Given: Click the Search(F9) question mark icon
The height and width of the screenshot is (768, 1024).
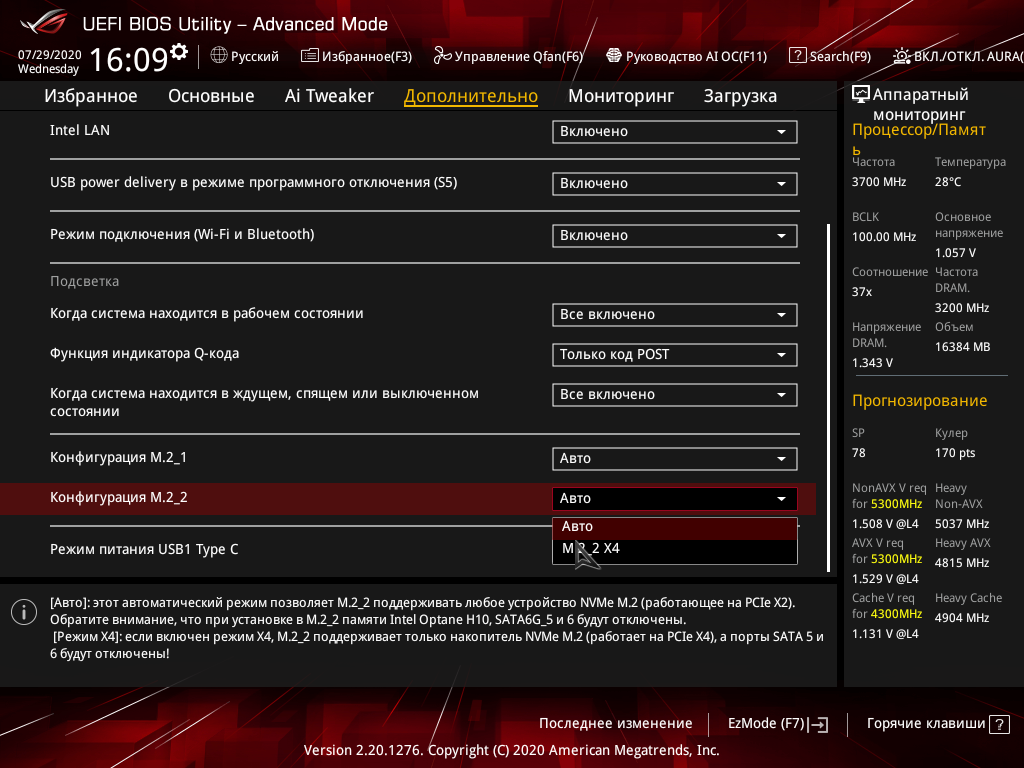Looking at the screenshot, I should pos(797,56).
